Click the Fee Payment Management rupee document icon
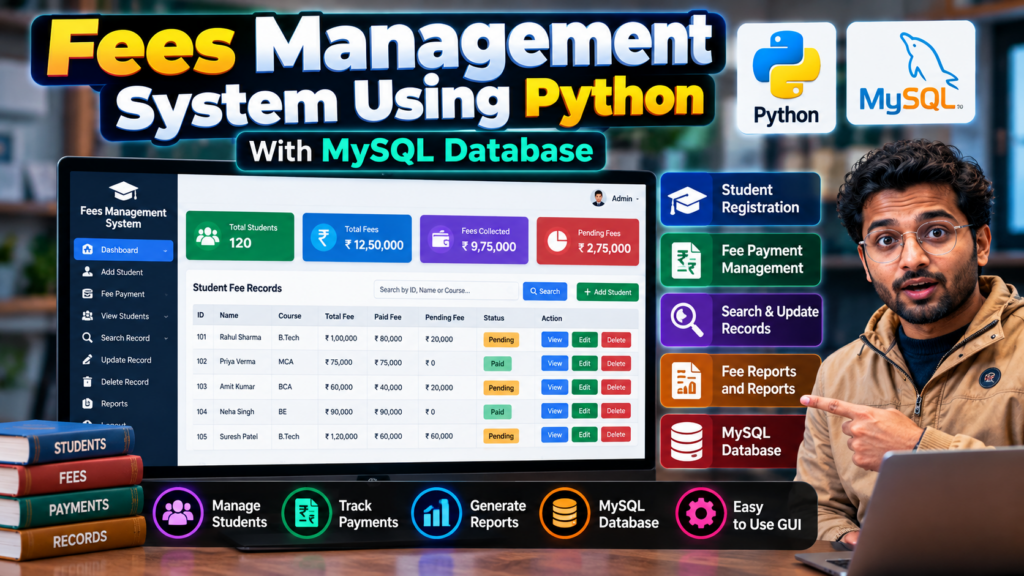This screenshot has width=1024, height=576. [686, 260]
